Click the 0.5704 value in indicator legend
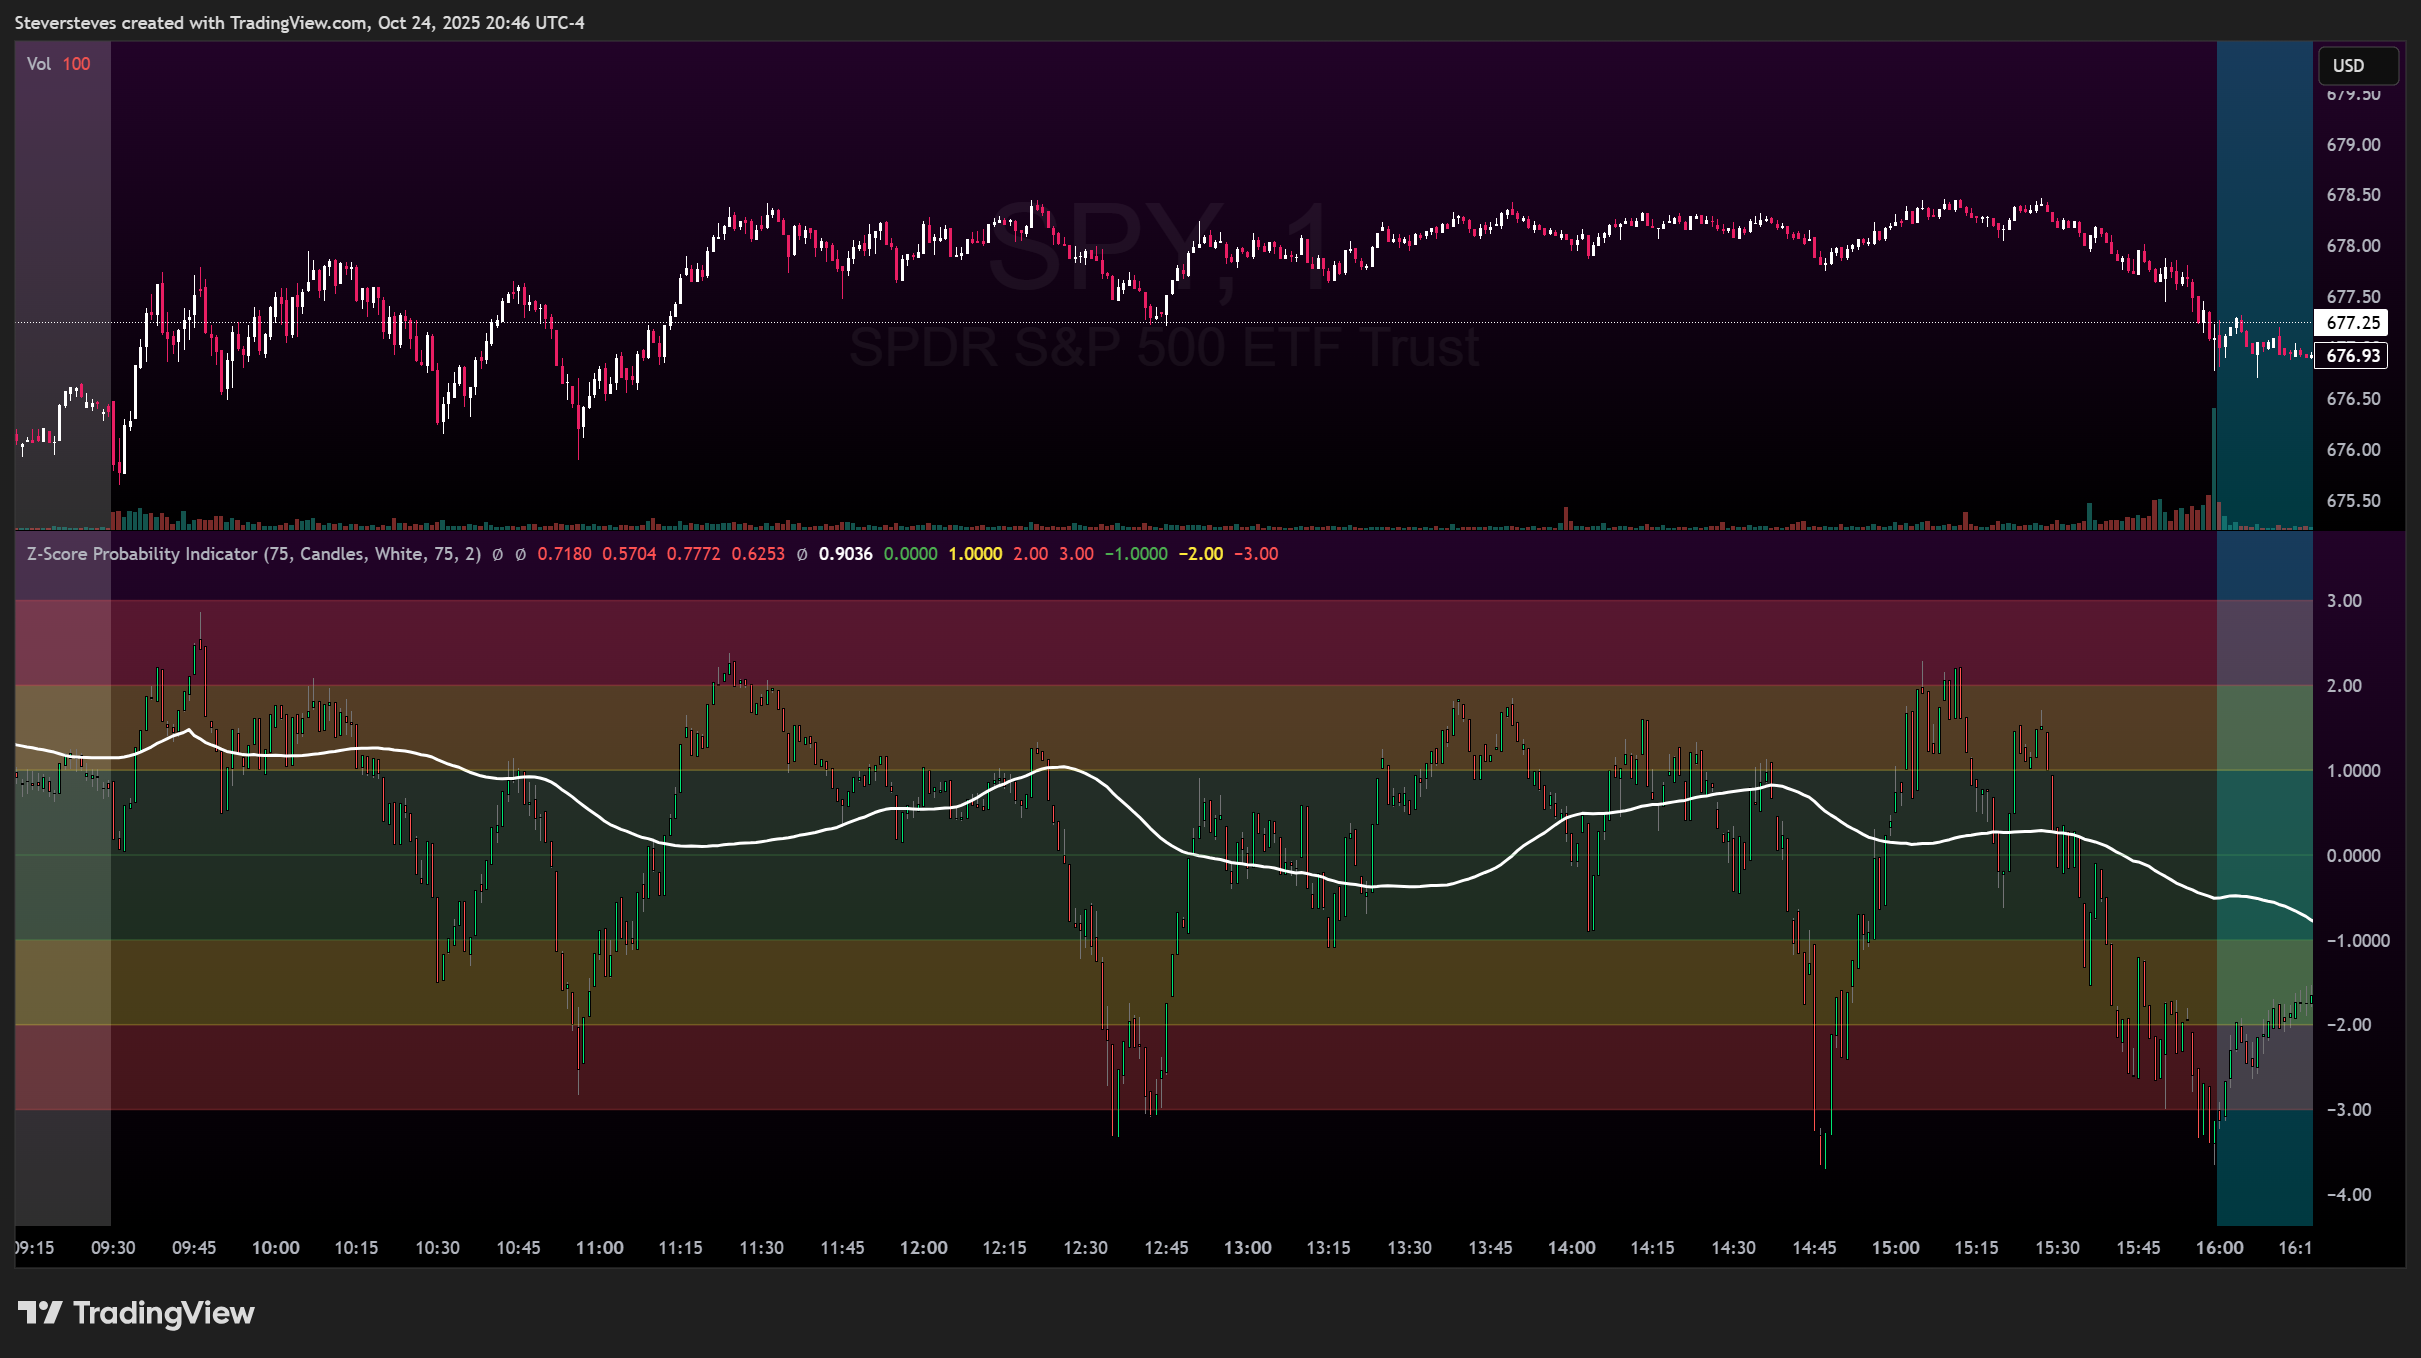2421x1358 pixels. click(629, 554)
